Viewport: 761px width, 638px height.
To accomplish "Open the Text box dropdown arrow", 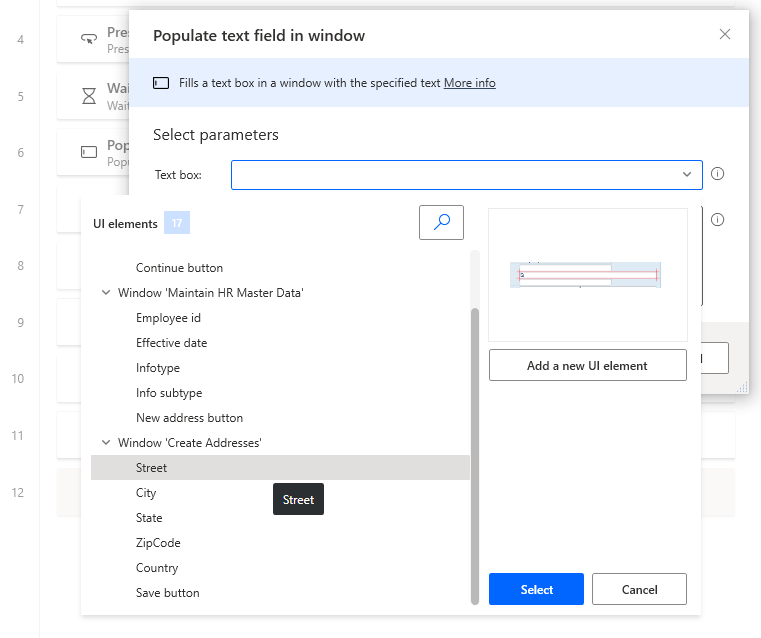I will click(x=687, y=174).
